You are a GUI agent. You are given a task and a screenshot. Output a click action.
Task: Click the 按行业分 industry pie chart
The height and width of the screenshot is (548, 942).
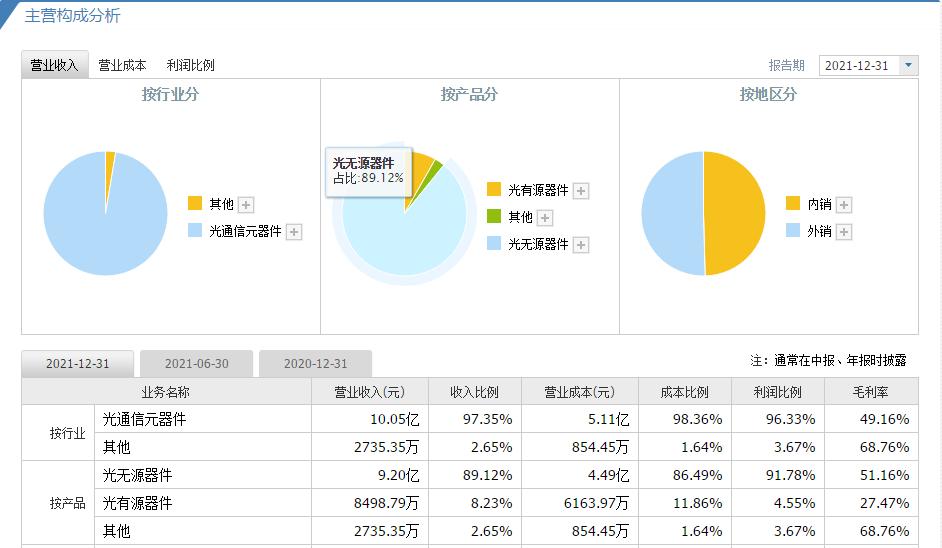tap(105, 213)
